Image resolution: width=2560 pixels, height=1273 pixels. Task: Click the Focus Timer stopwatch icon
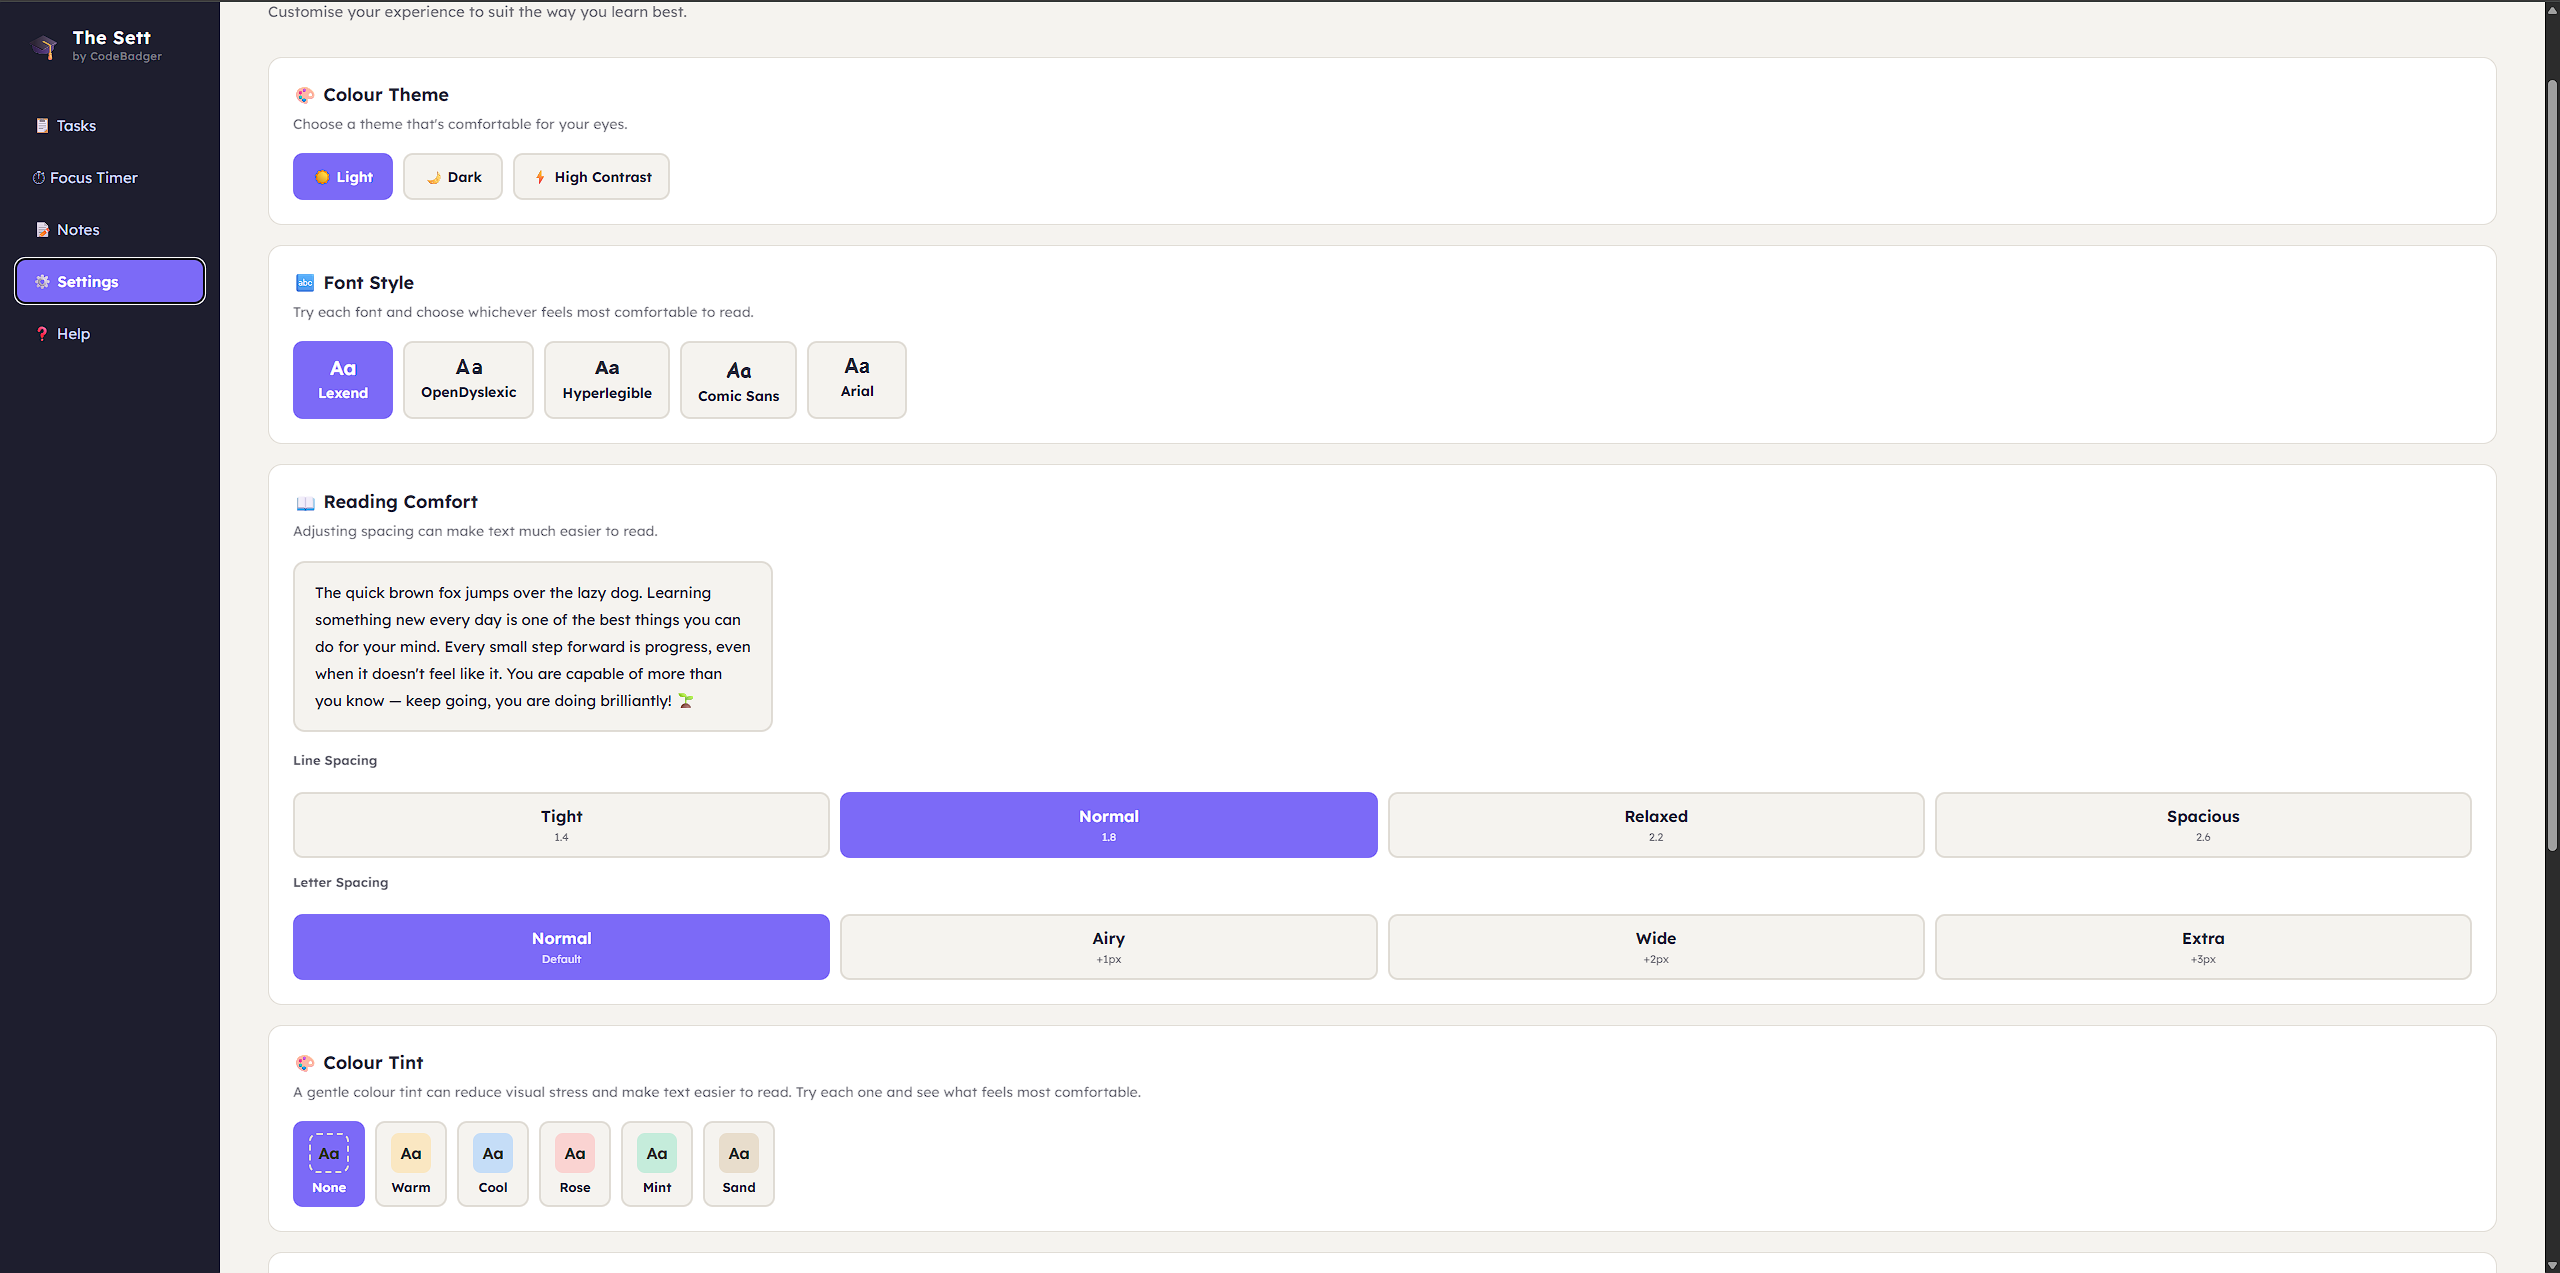pyautogui.click(x=39, y=178)
